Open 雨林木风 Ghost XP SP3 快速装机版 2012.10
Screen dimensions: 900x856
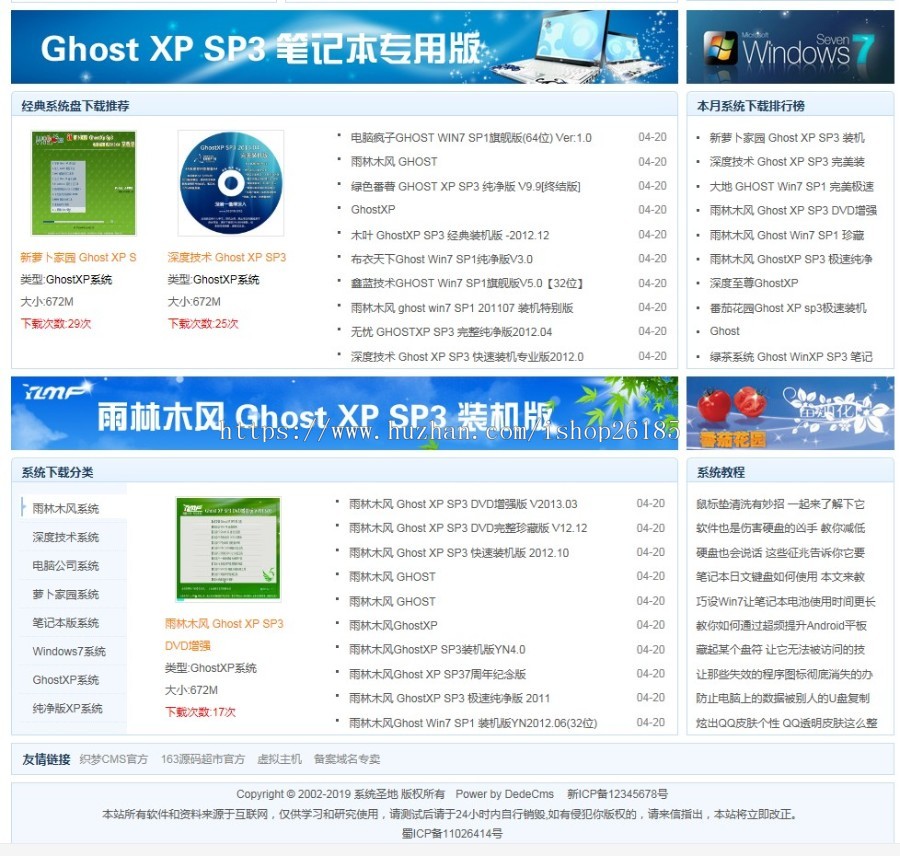click(459, 552)
